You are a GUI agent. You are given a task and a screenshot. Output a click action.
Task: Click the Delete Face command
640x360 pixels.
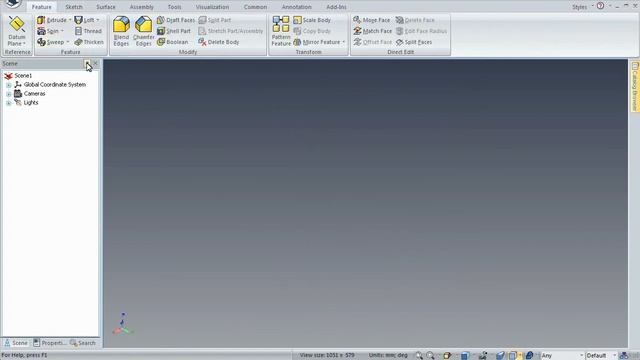coord(415,20)
